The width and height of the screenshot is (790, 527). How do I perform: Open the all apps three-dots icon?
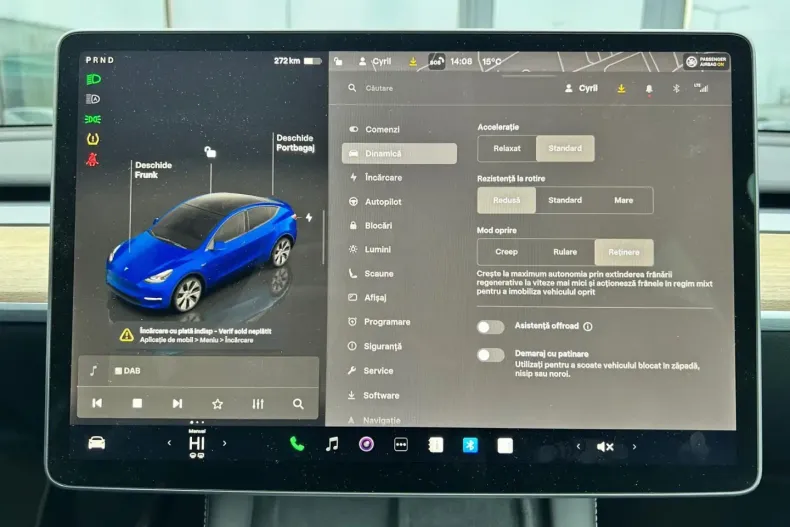pos(401,445)
